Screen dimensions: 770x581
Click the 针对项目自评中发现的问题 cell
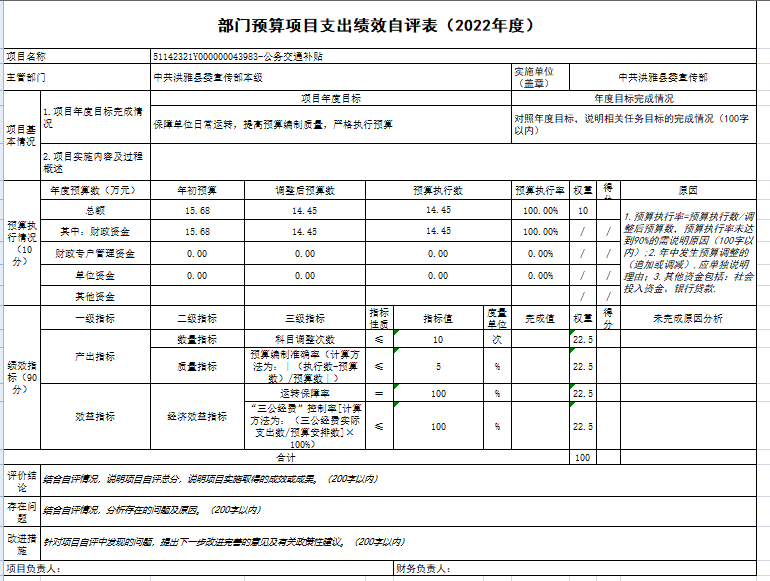398,544
